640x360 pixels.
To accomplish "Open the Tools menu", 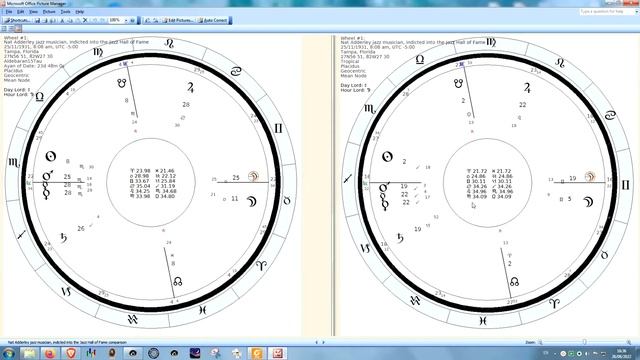I will pyautogui.click(x=65, y=12).
